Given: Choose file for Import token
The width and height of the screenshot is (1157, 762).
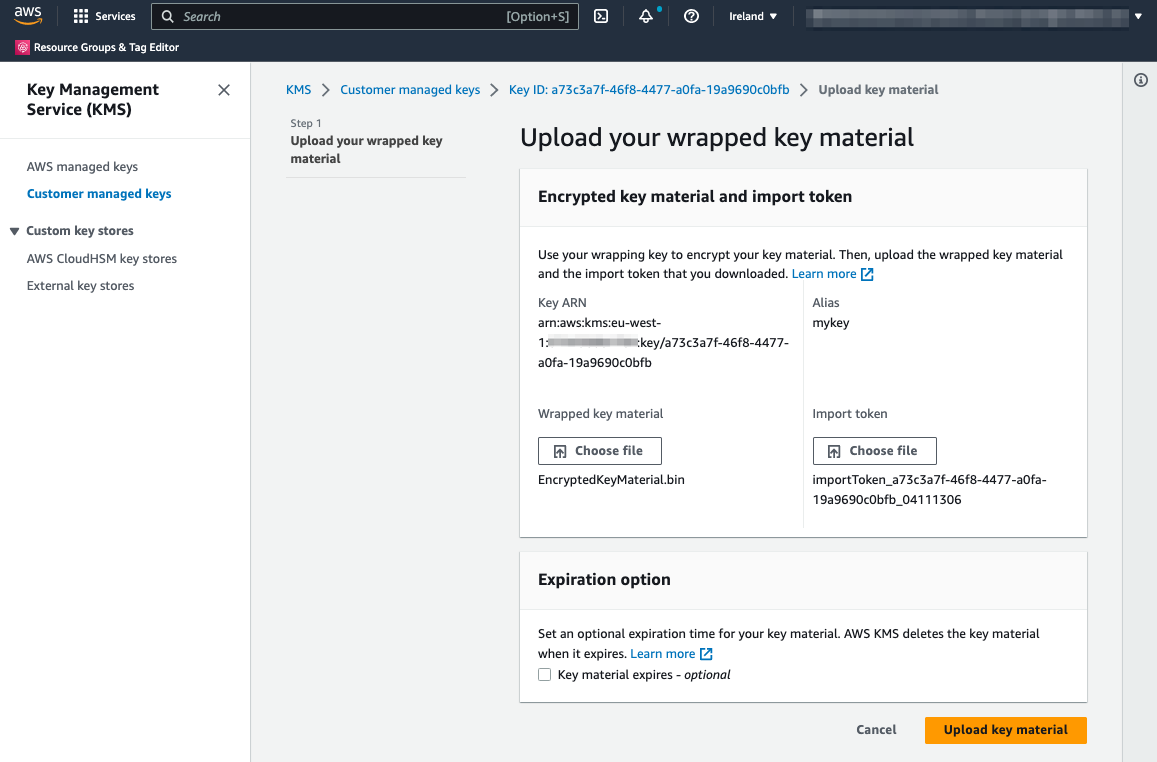Looking at the screenshot, I should point(874,451).
